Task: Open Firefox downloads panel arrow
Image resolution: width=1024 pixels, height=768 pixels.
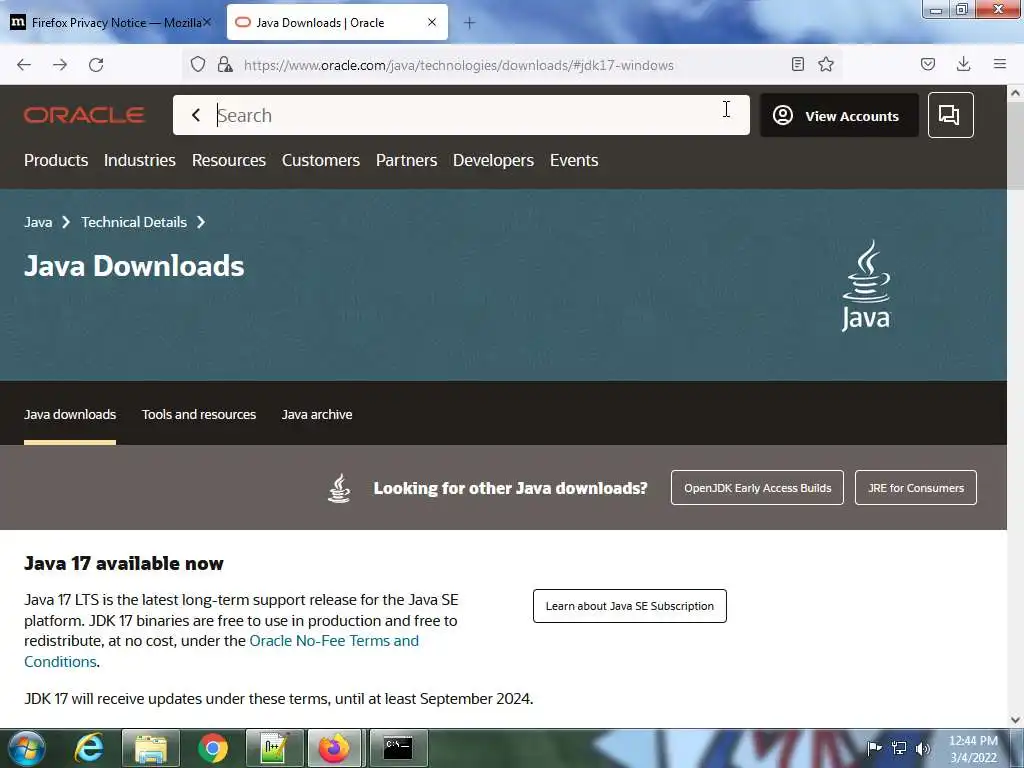Action: (963, 64)
